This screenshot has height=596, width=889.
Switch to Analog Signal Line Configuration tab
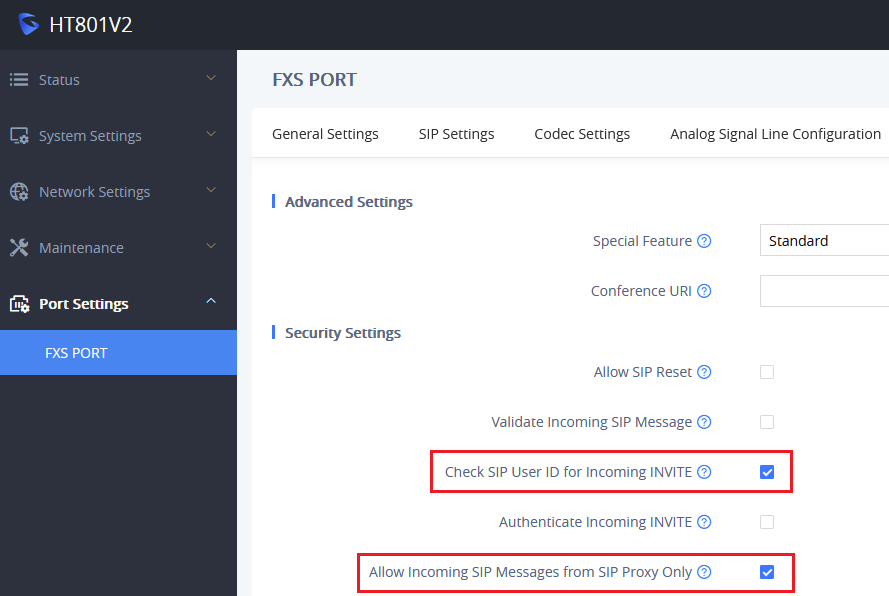(775, 134)
